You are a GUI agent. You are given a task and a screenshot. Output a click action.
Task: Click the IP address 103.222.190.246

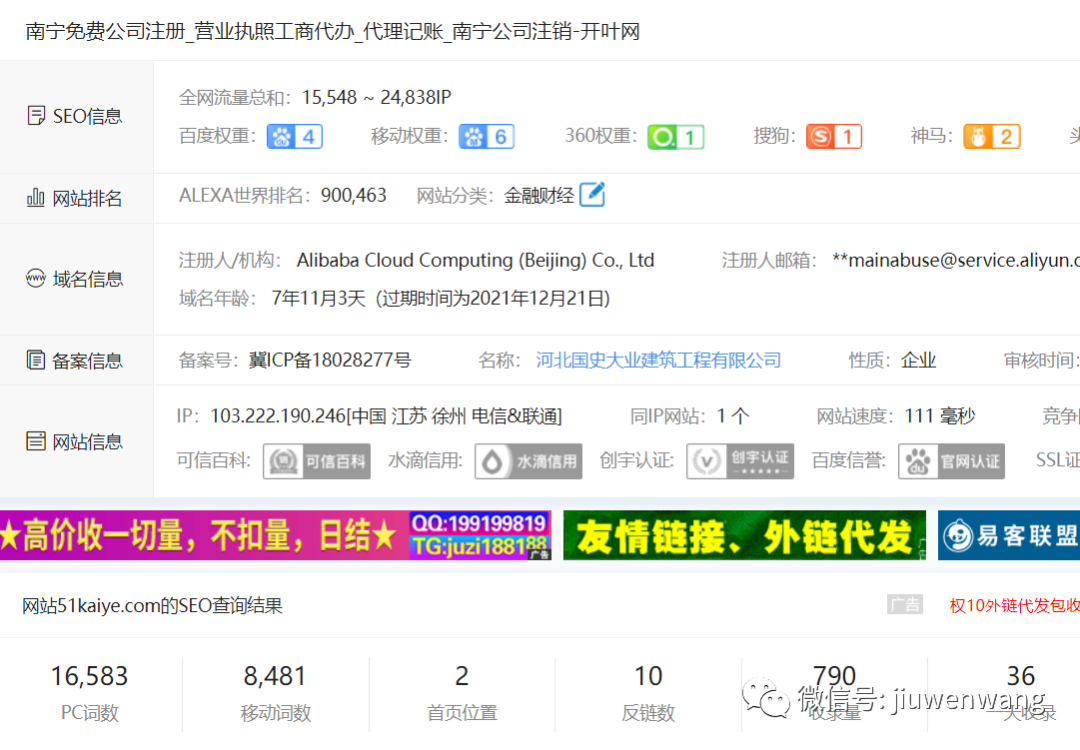[x=278, y=416]
